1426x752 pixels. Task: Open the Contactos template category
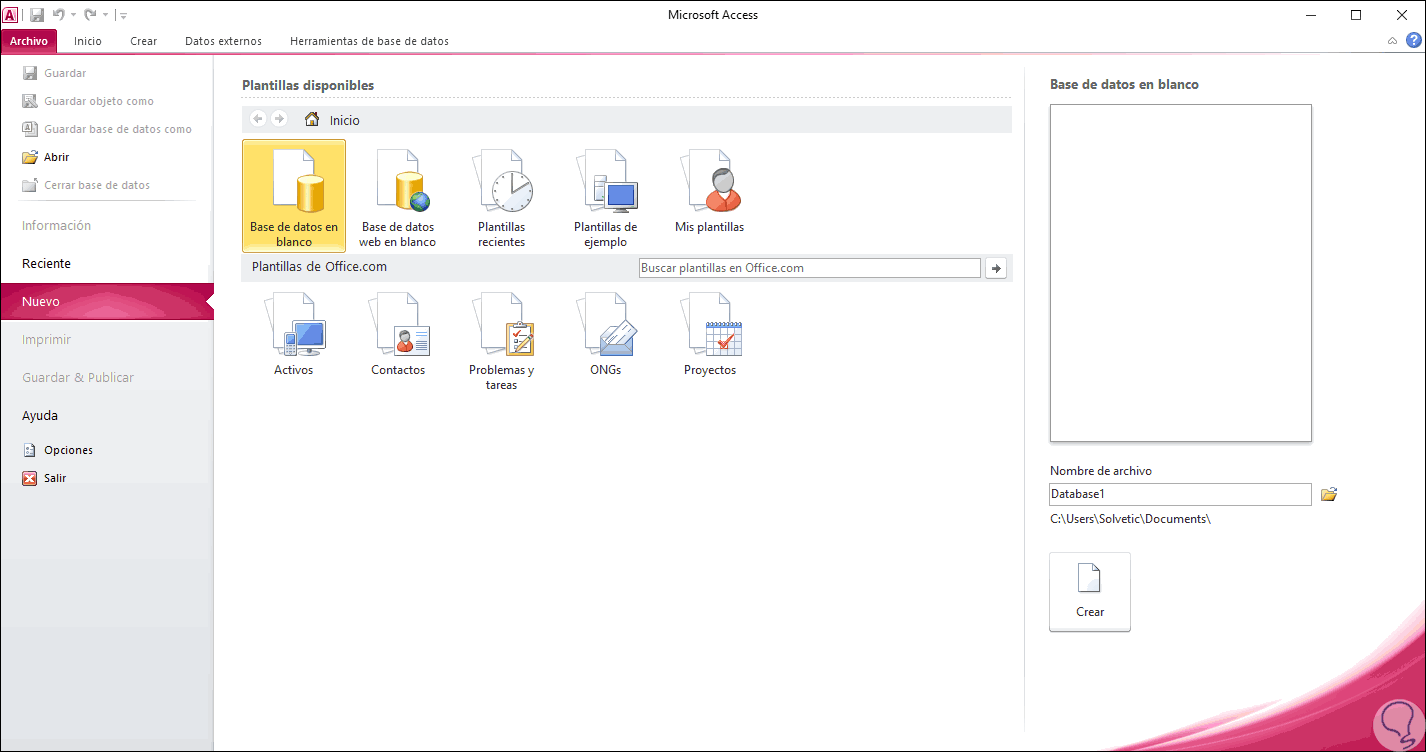(x=398, y=336)
